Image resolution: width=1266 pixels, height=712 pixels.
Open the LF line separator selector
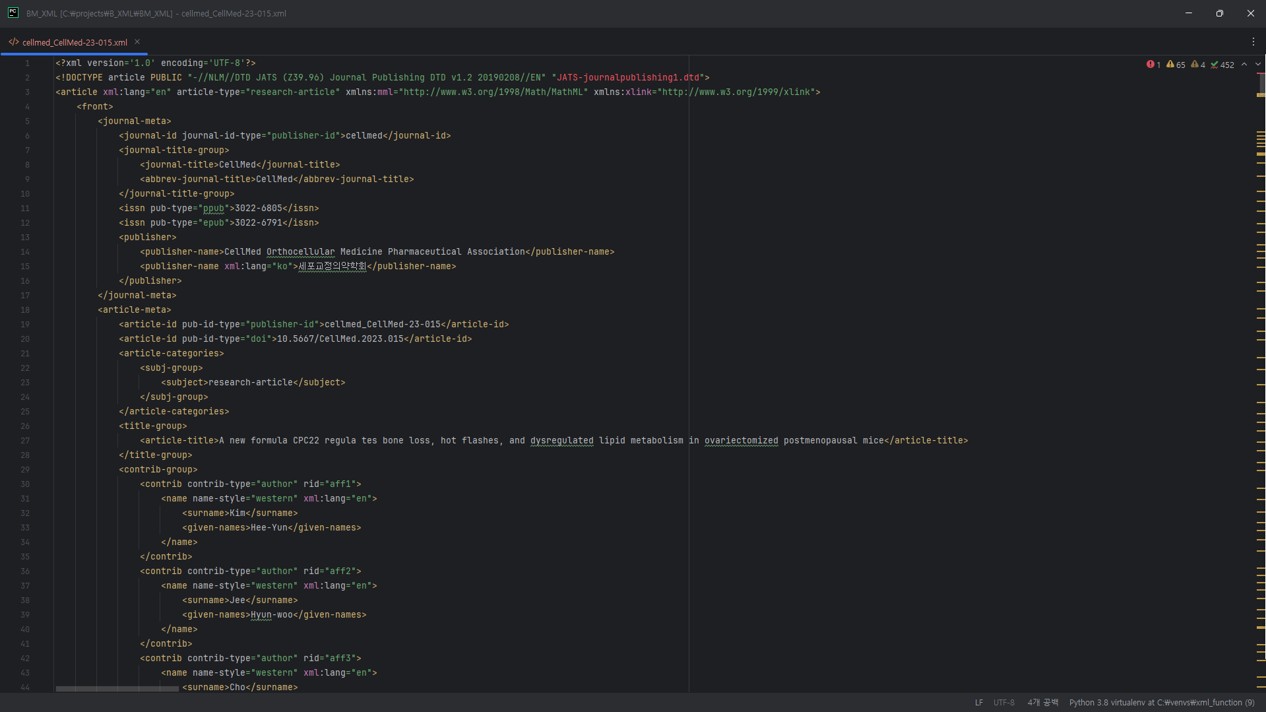point(978,702)
